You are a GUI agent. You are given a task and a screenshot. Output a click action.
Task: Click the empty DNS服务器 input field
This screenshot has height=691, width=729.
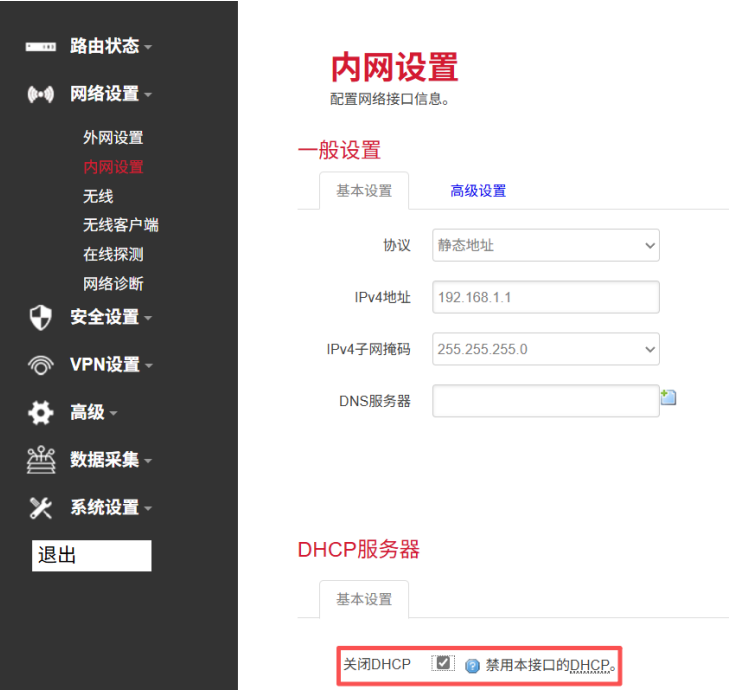pyautogui.click(x=546, y=400)
